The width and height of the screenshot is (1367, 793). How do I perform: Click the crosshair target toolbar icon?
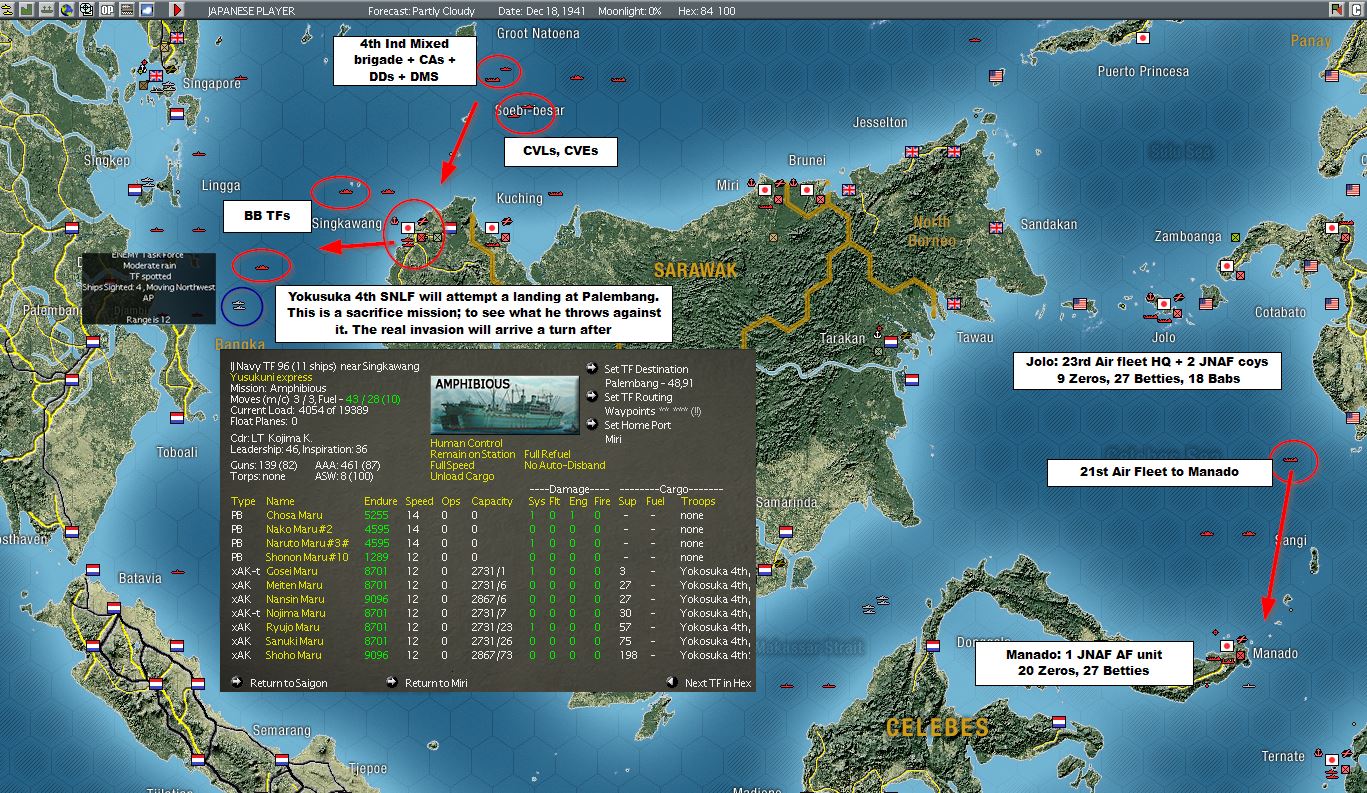[x=87, y=10]
